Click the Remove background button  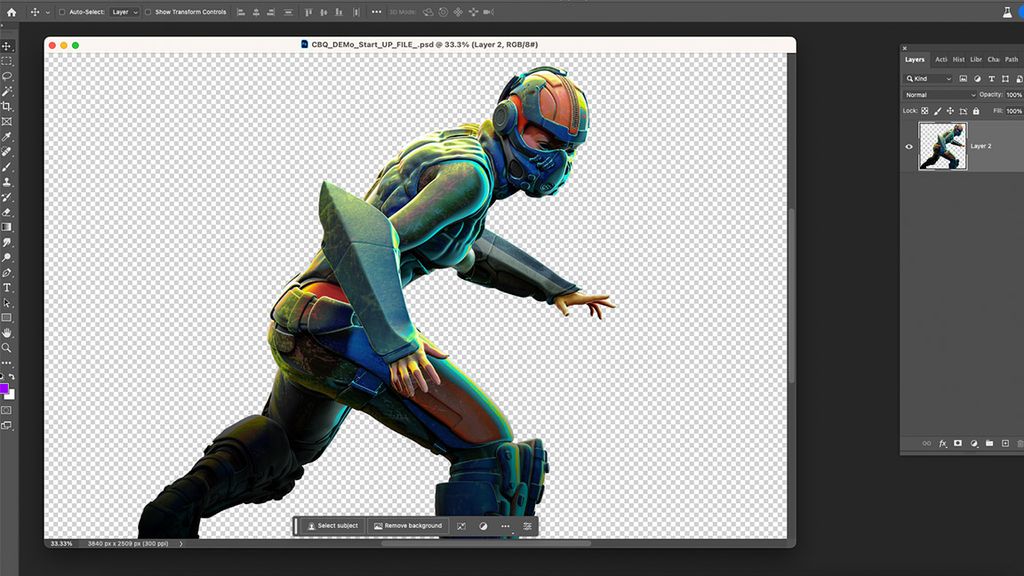pos(408,525)
